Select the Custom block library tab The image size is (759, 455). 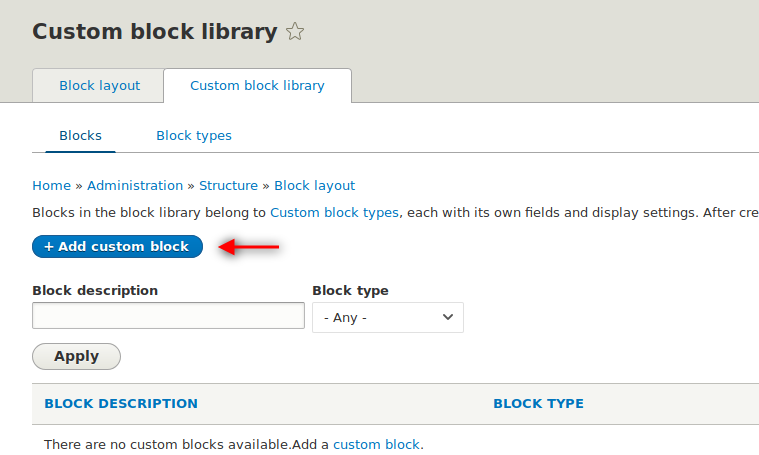pyautogui.click(x=257, y=86)
